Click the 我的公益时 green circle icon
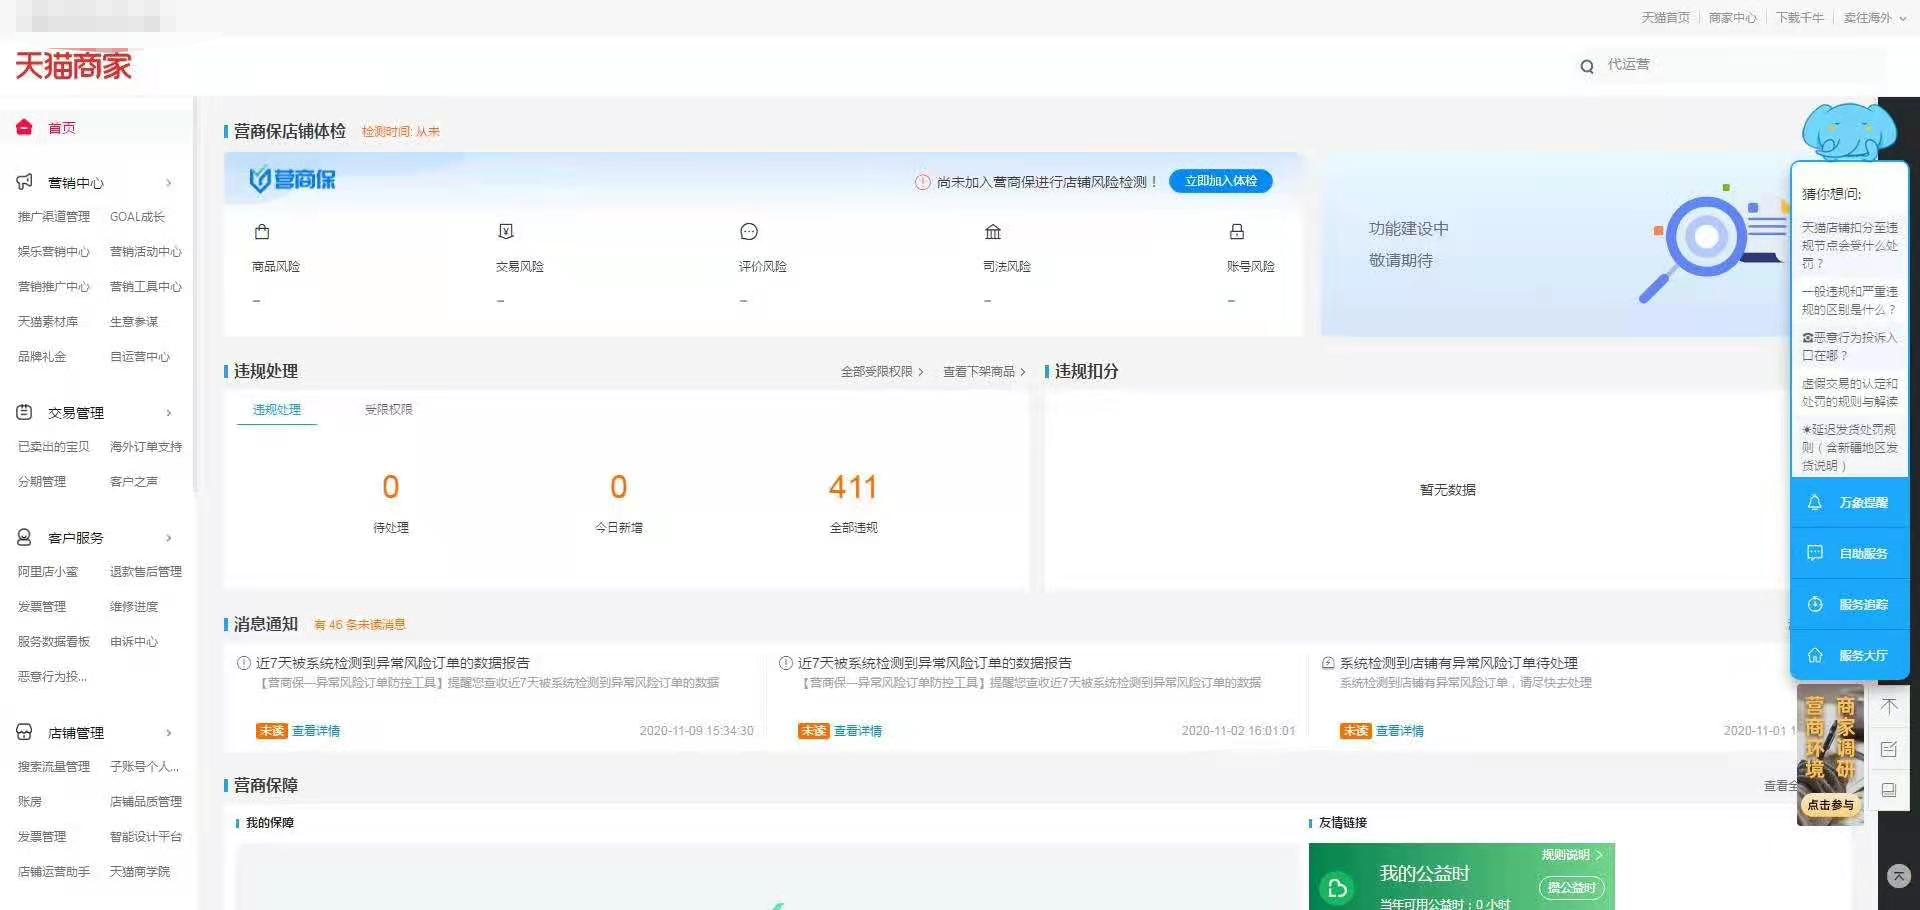Image resolution: width=1920 pixels, height=910 pixels. (1337, 887)
